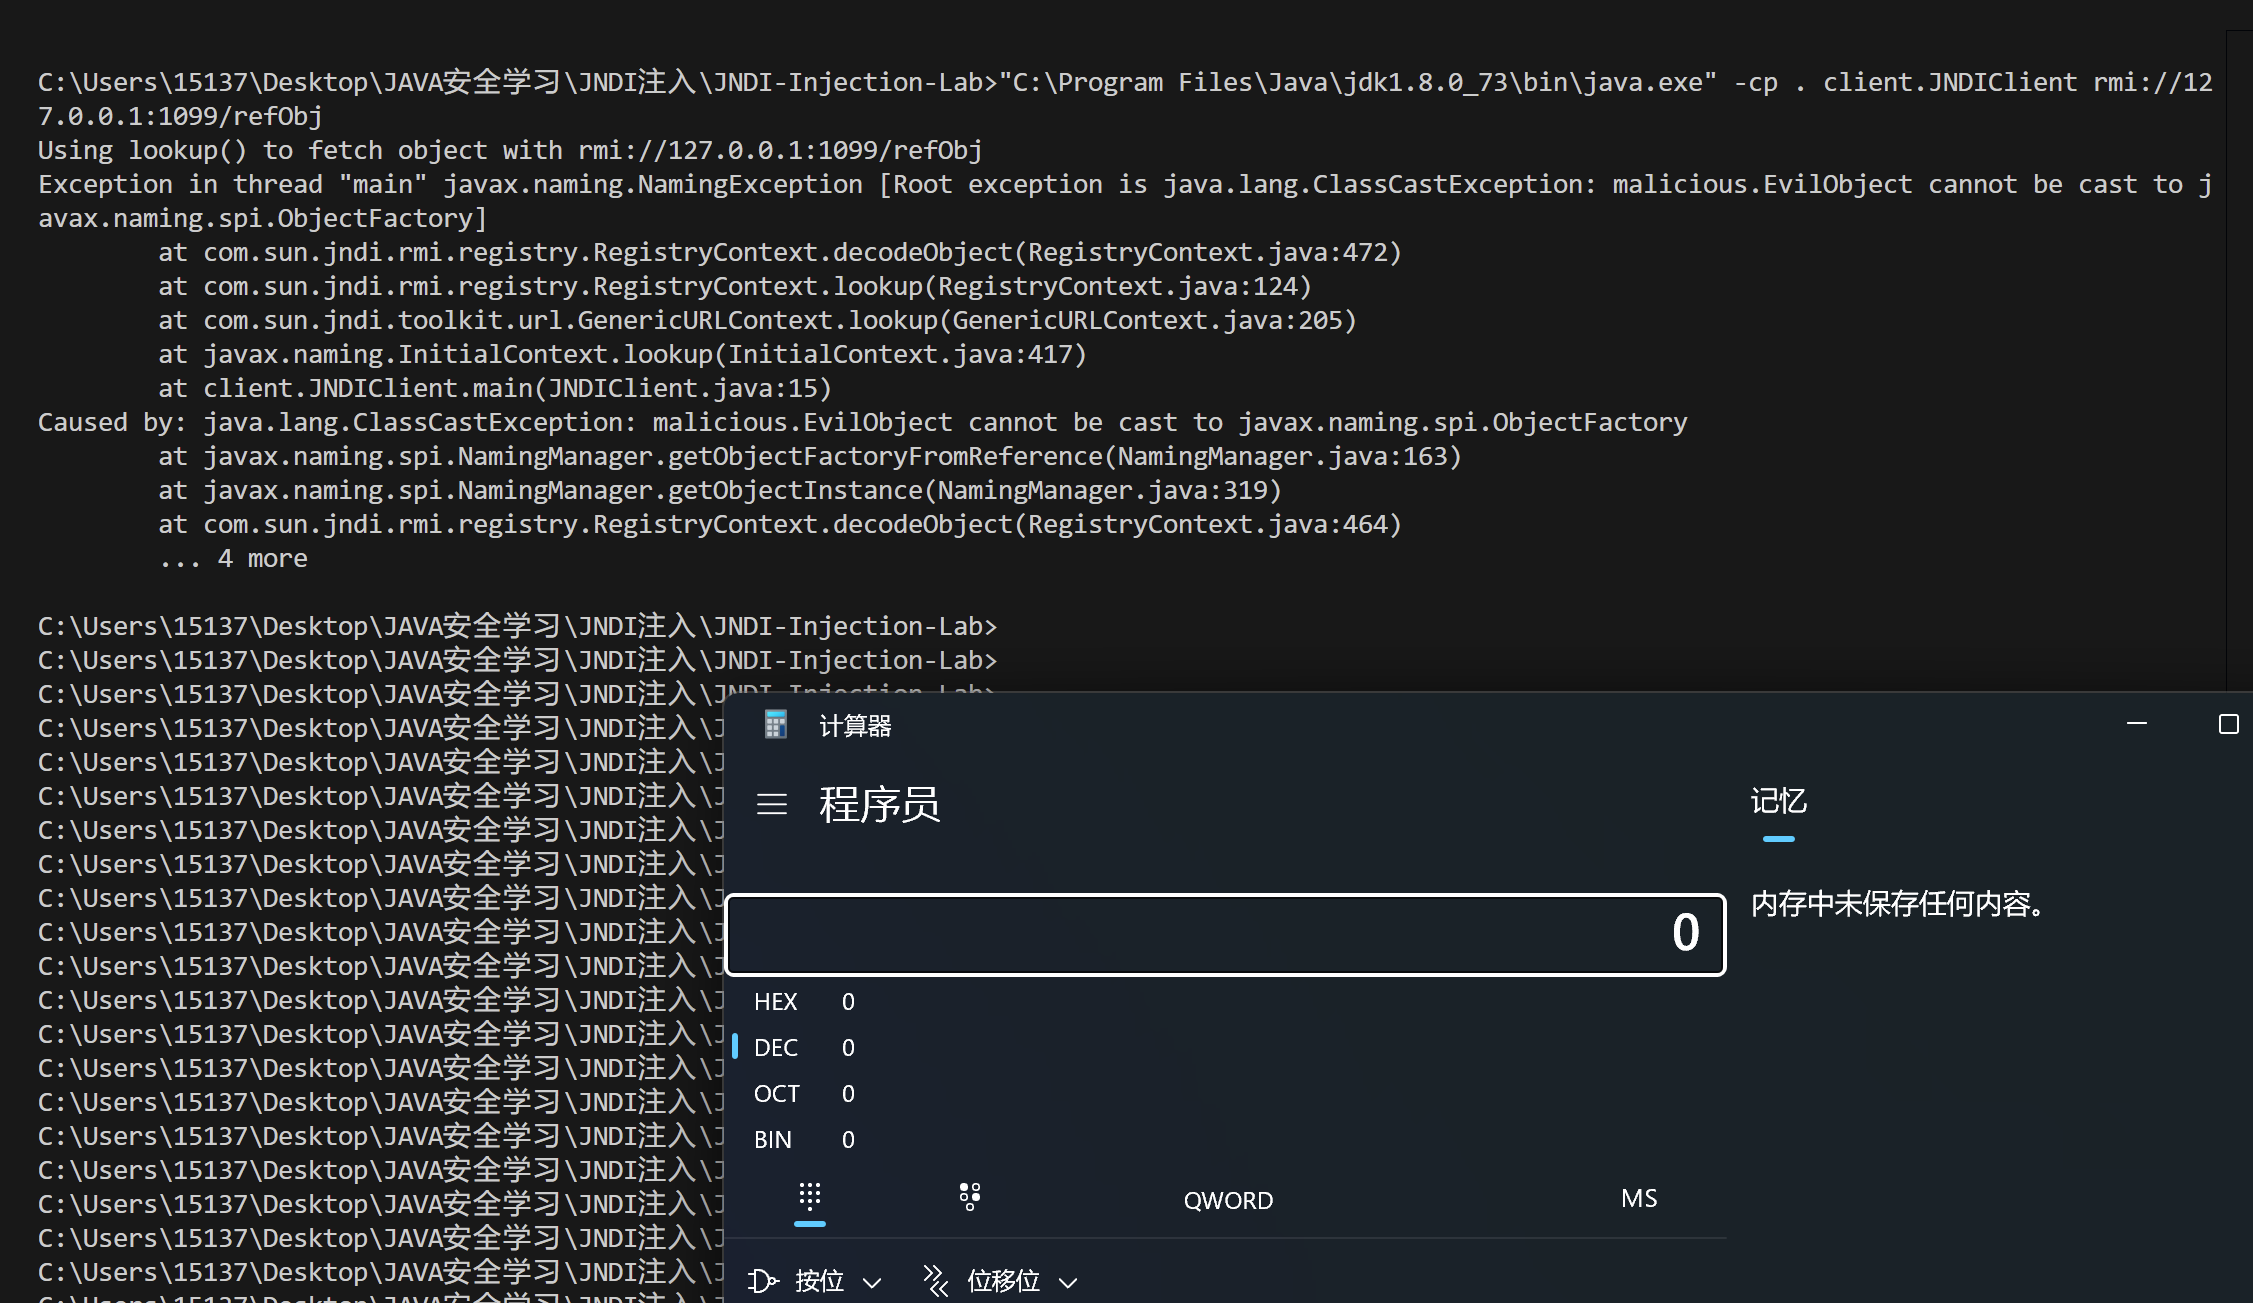Switch to full keypad input mode
2253x1303 pixels.
(810, 1198)
